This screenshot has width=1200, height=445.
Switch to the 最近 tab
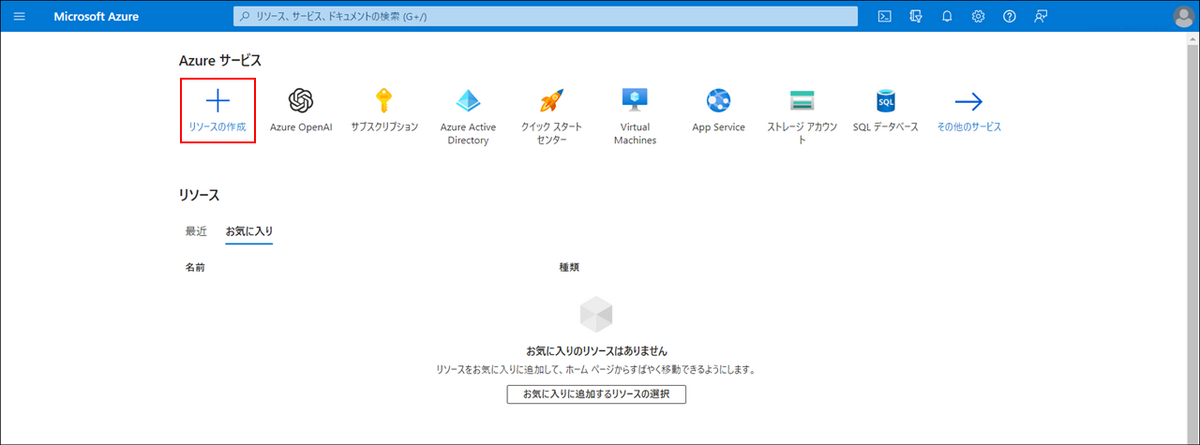196,231
